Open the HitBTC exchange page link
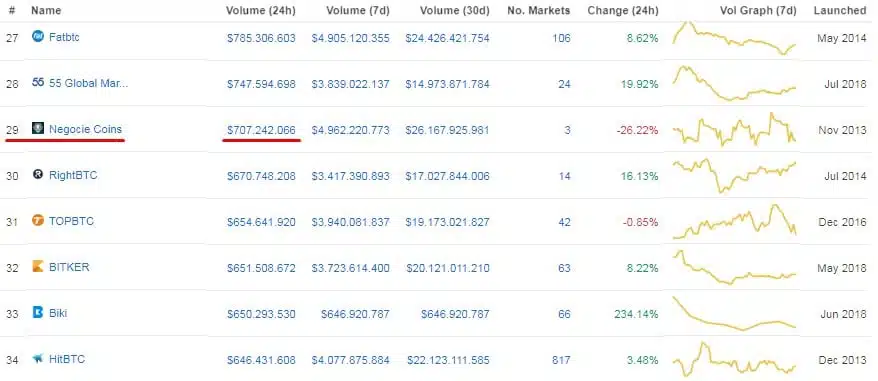The height and width of the screenshot is (381, 878). (x=67, y=359)
